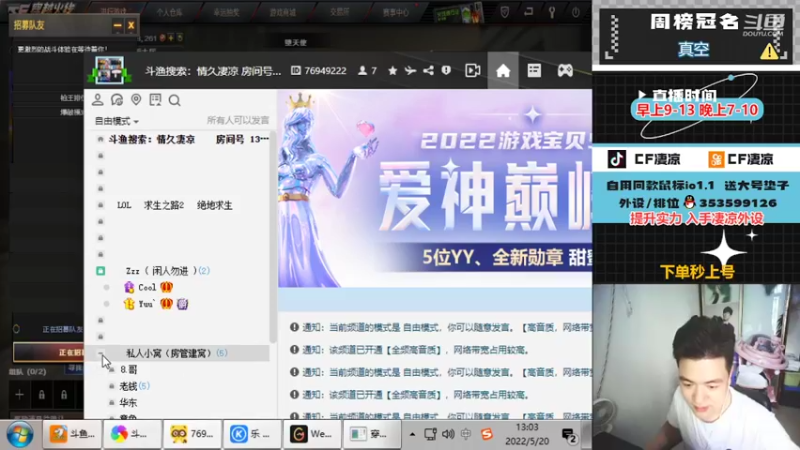Screen dimensions: 800x450
Task: Open the notification center icon
Action: tap(569, 435)
